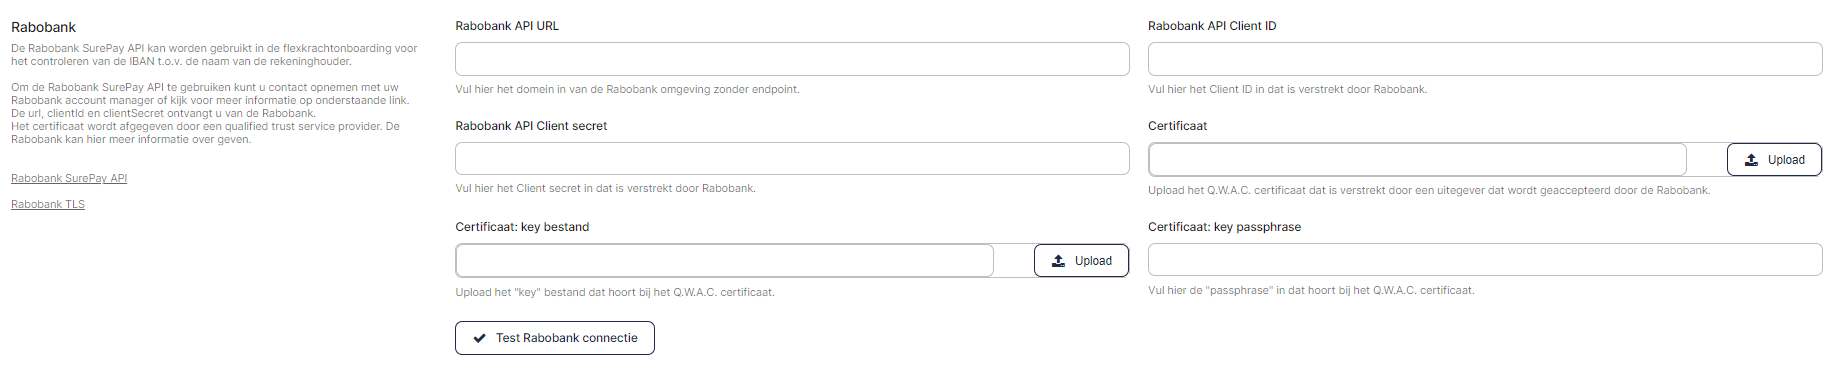
Task: Open the Rabobank SurePay API link
Action: (69, 178)
